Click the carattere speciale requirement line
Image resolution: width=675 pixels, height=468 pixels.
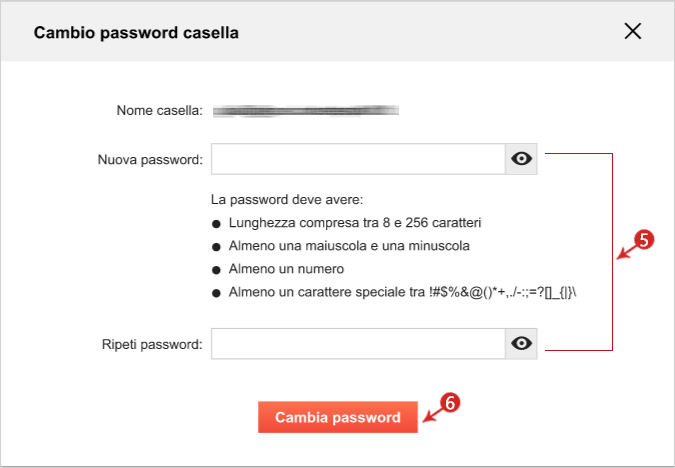pos(403,292)
